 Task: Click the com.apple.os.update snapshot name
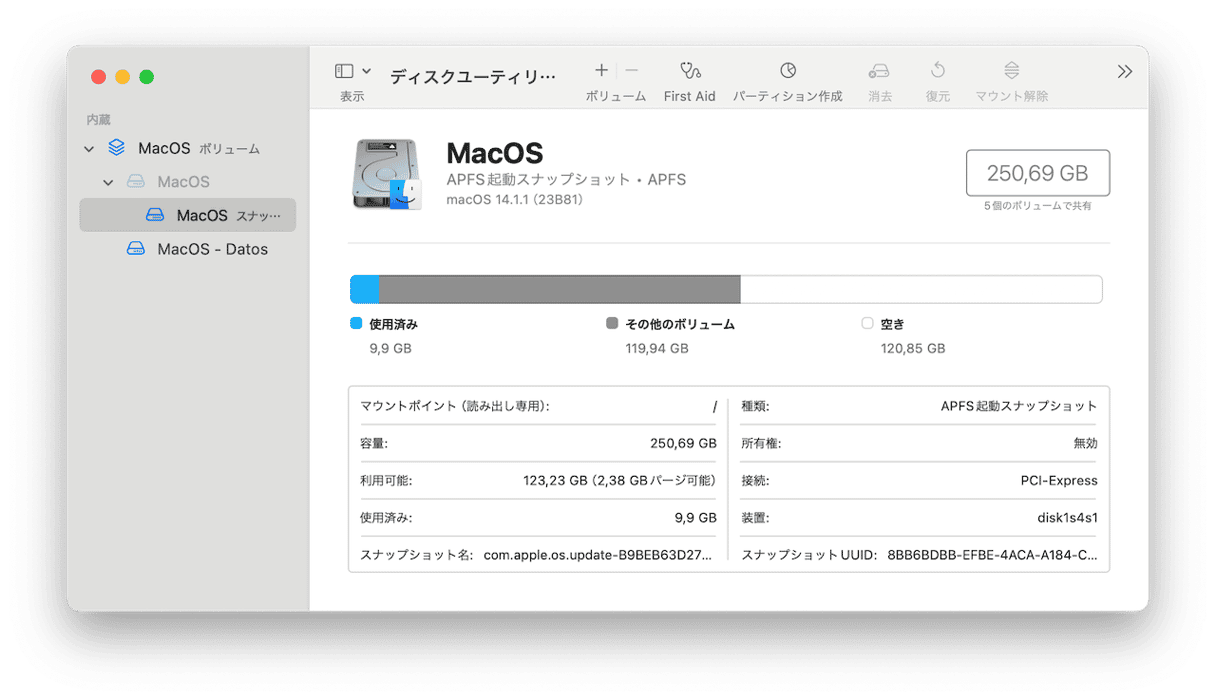598,554
